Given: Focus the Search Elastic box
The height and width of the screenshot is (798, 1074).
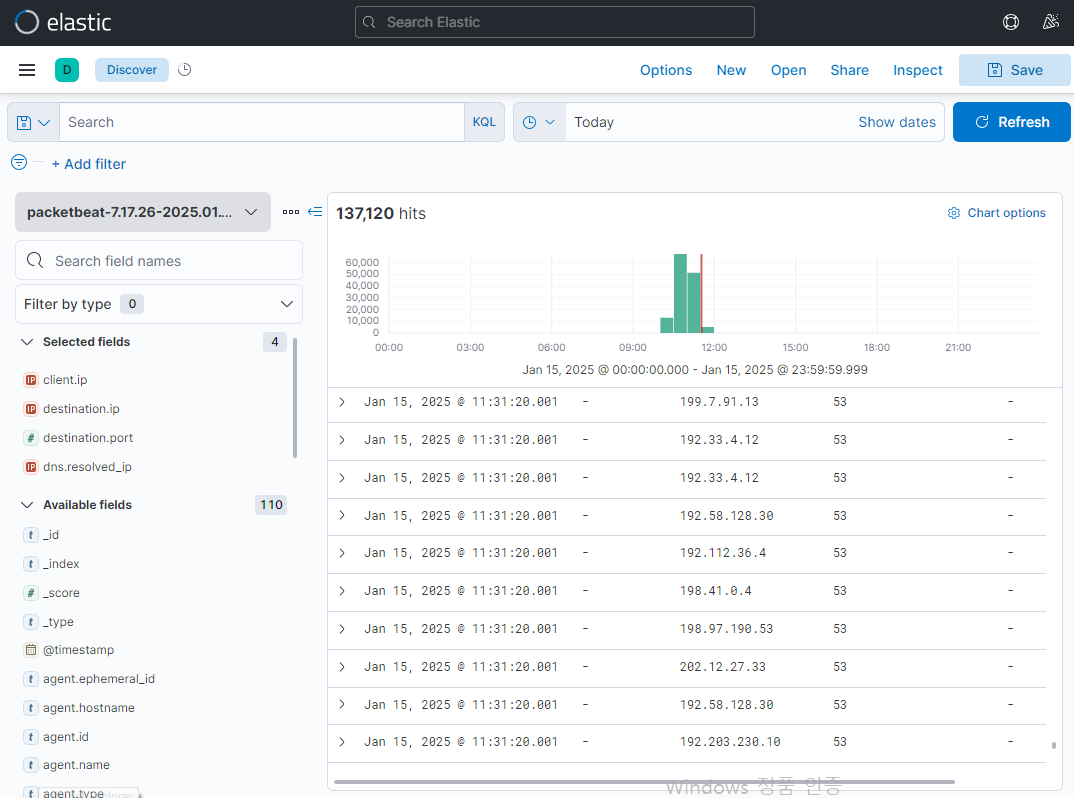Looking at the screenshot, I should click(x=555, y=22).
